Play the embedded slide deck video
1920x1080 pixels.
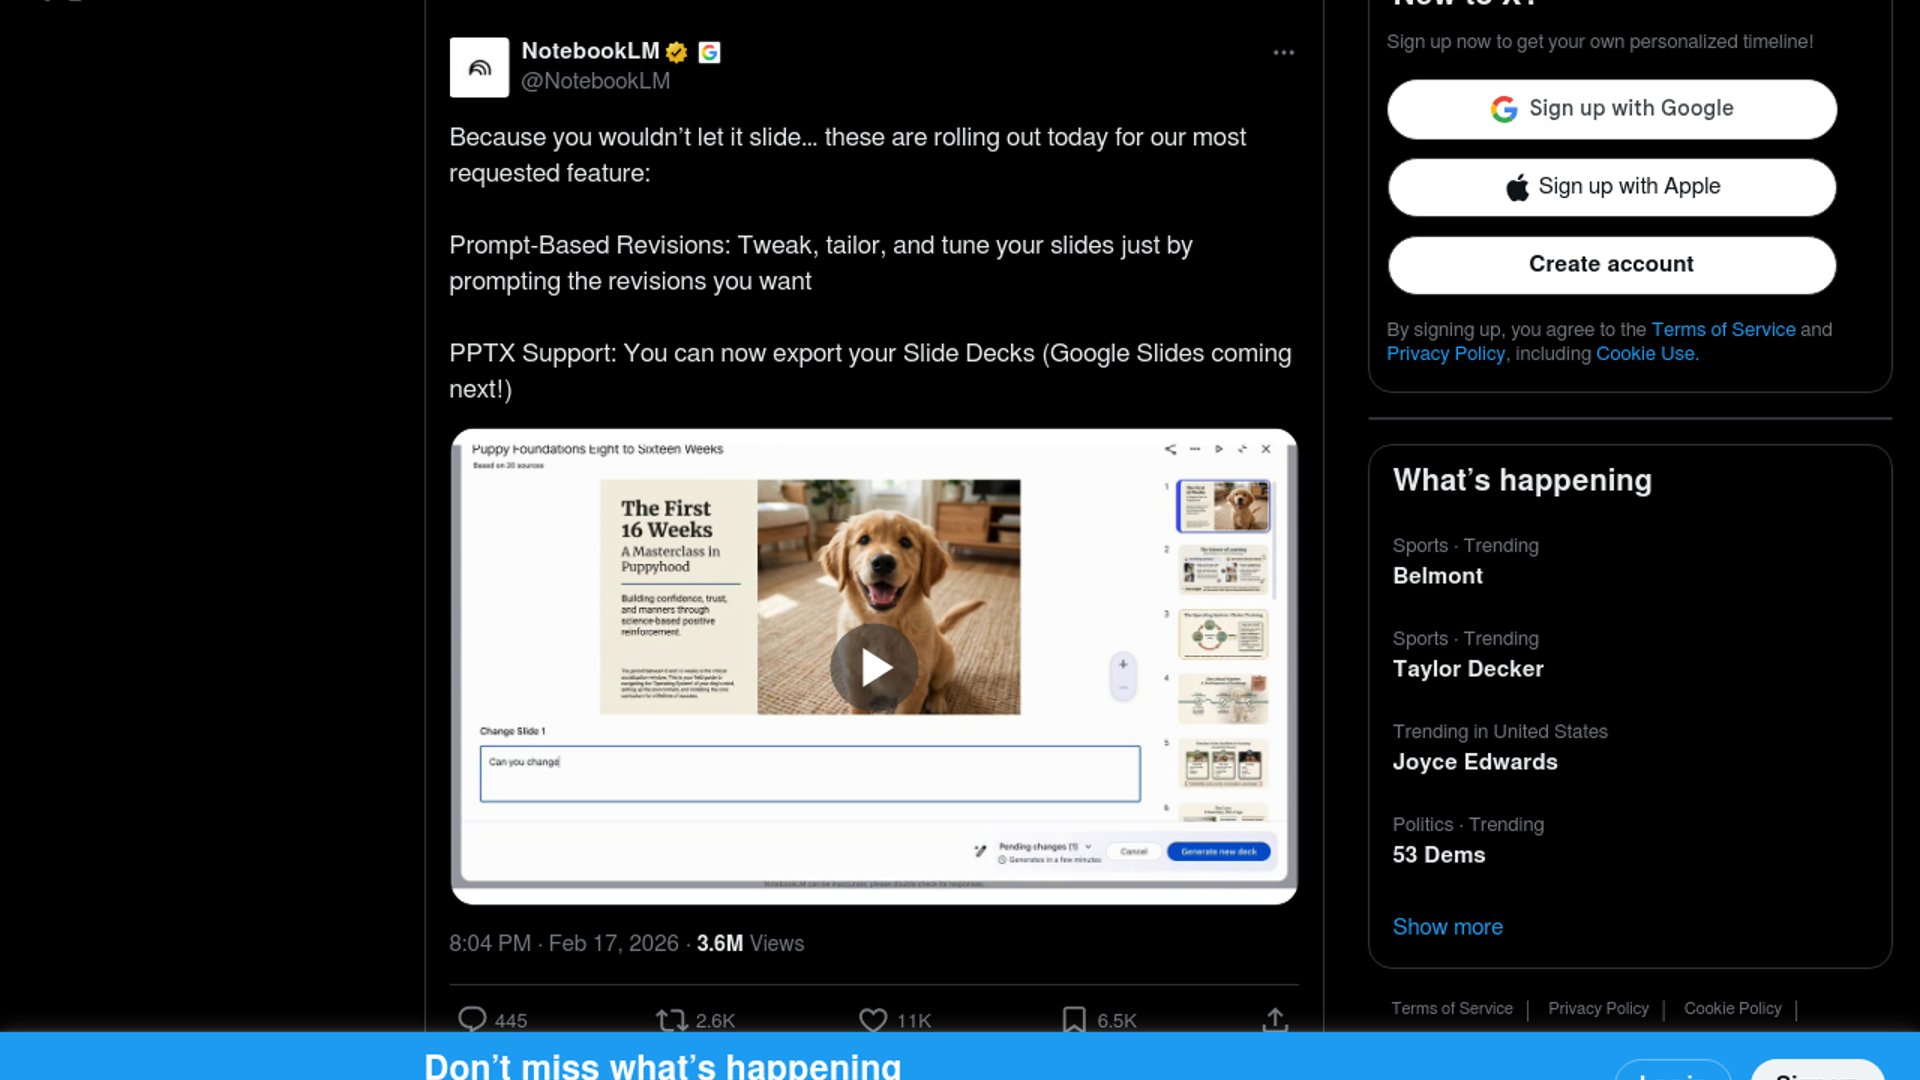coord(874,668)
